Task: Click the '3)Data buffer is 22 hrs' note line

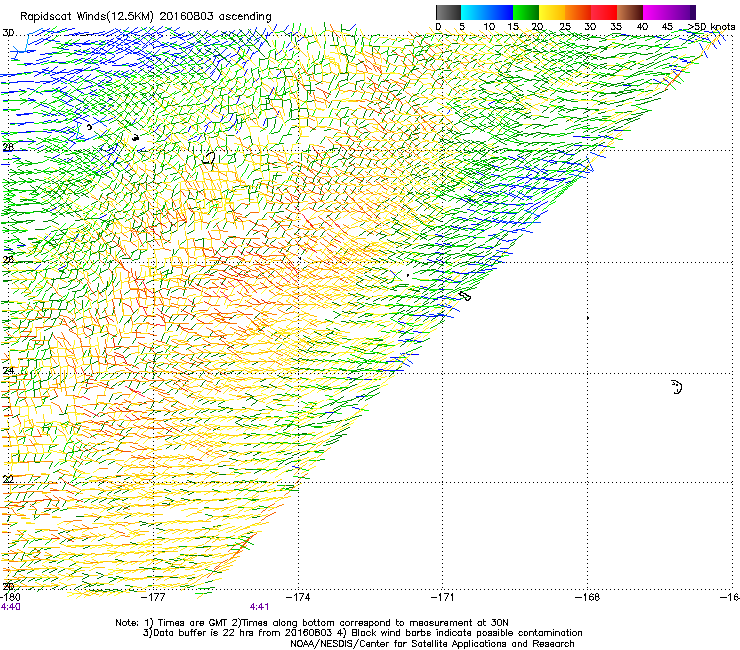Action: click(362, 633)
